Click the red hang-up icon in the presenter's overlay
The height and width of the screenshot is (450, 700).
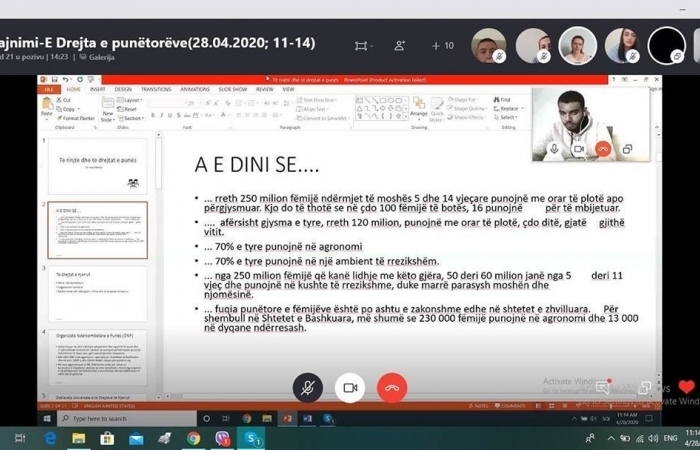[602, 148]
